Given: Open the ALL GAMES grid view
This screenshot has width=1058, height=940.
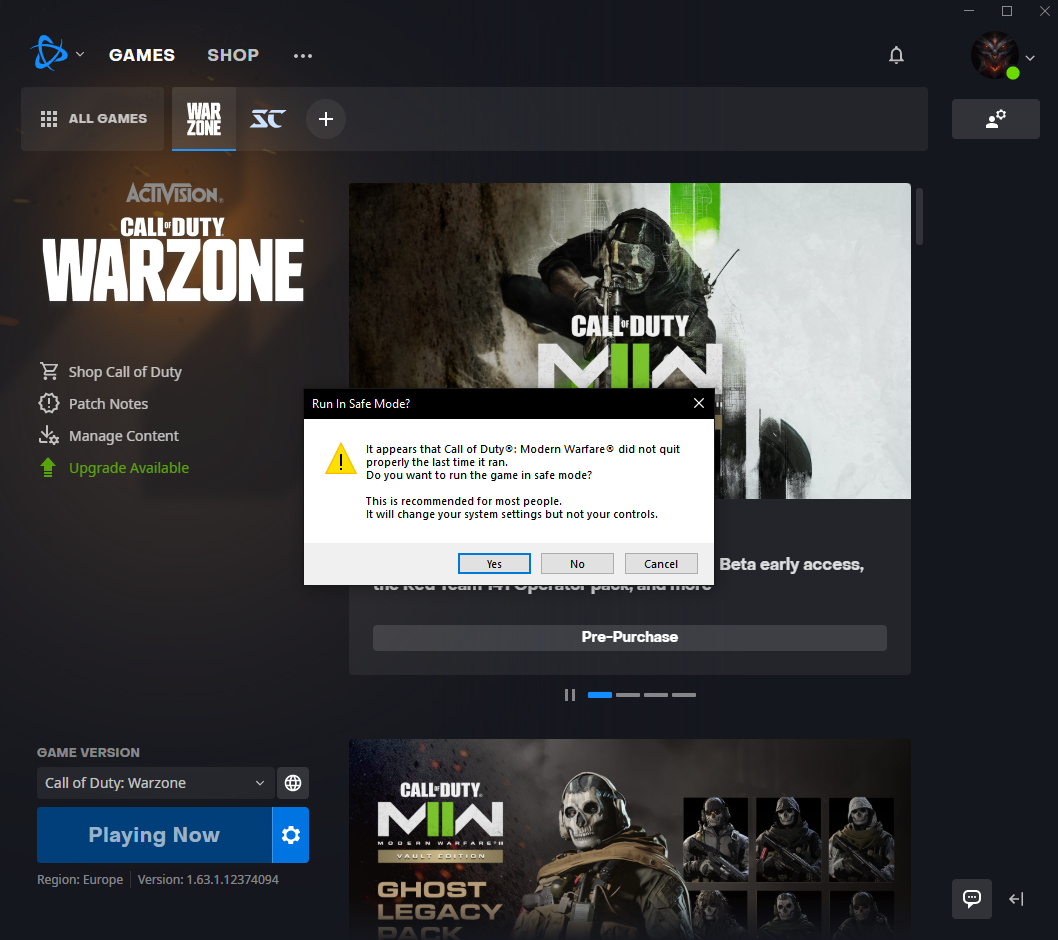Looking at the screenshot, I should pos(93,119).
